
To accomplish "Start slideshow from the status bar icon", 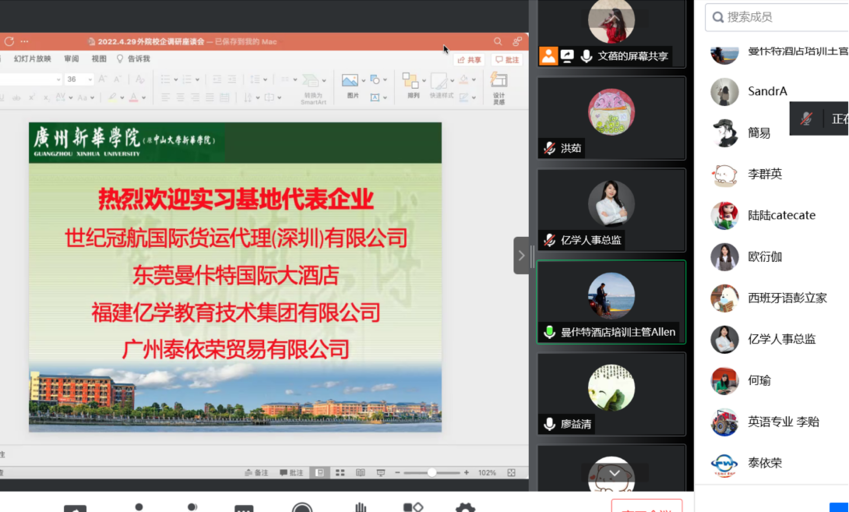I will point(381,473).
